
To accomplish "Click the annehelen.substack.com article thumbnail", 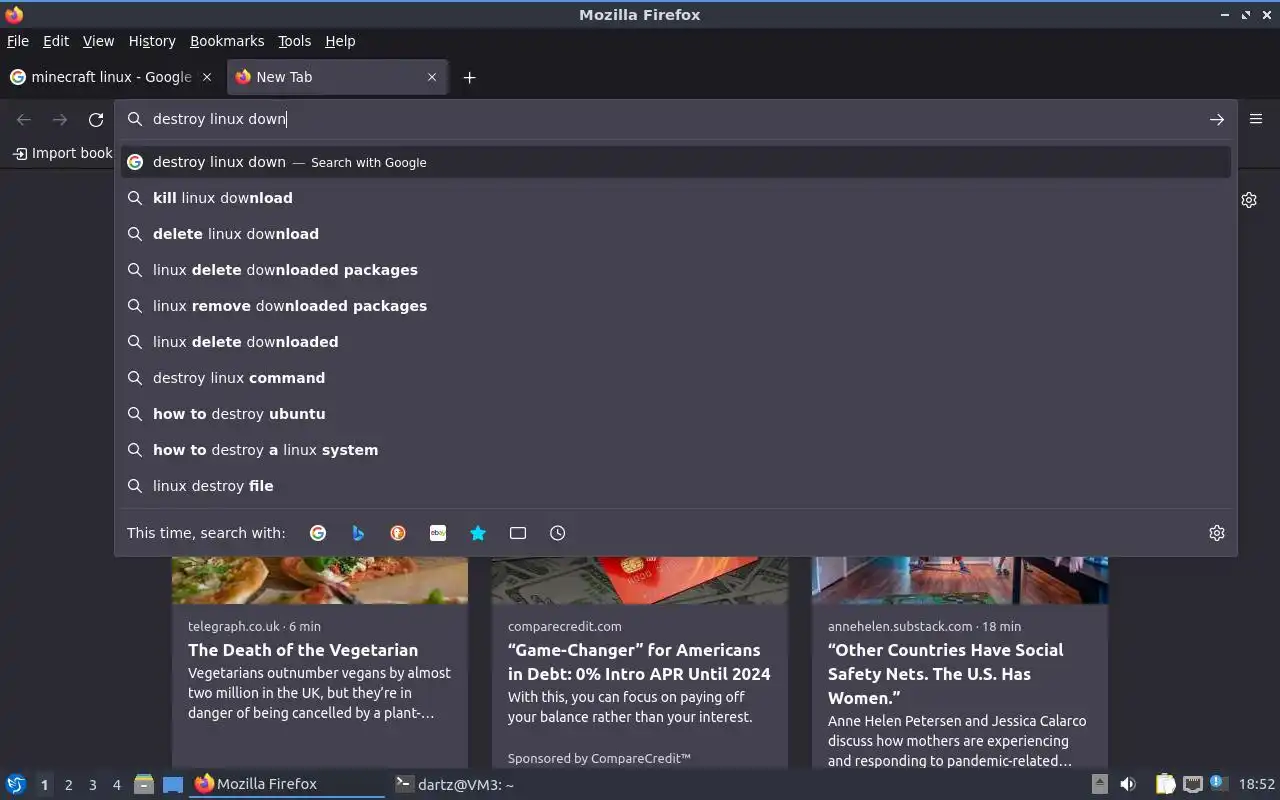I will (x=960, y=580).
